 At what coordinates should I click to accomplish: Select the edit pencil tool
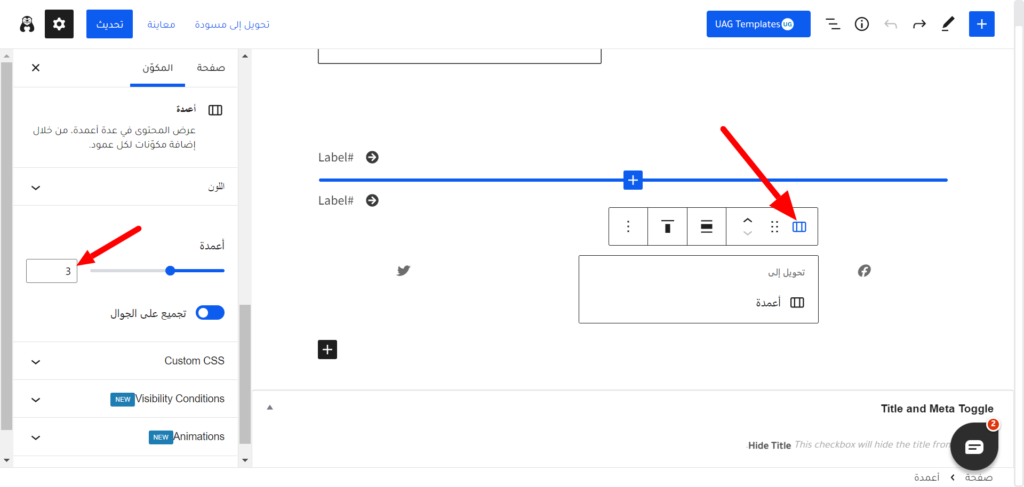pos(948,24)
